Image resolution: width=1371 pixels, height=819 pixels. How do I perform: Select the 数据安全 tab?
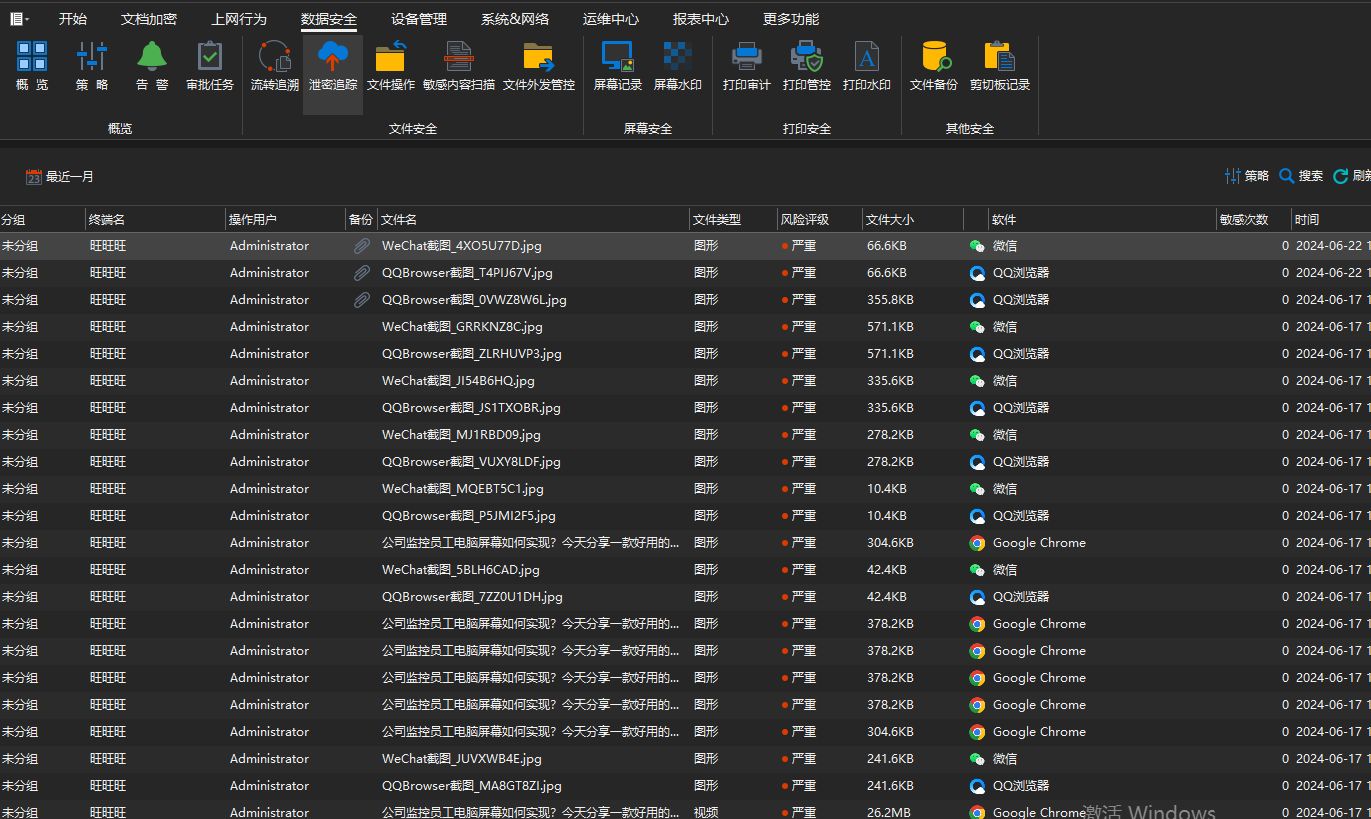pos(329,19)
